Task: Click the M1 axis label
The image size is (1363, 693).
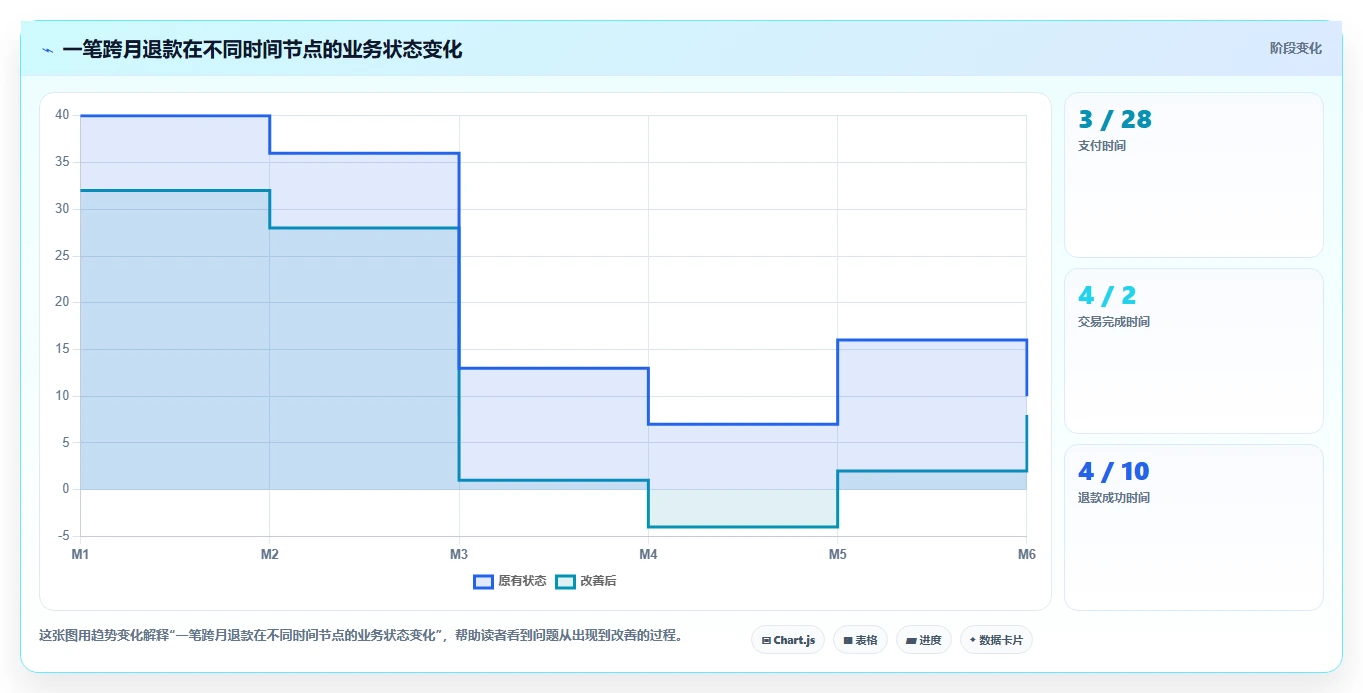Action: [x=80, y=553]
